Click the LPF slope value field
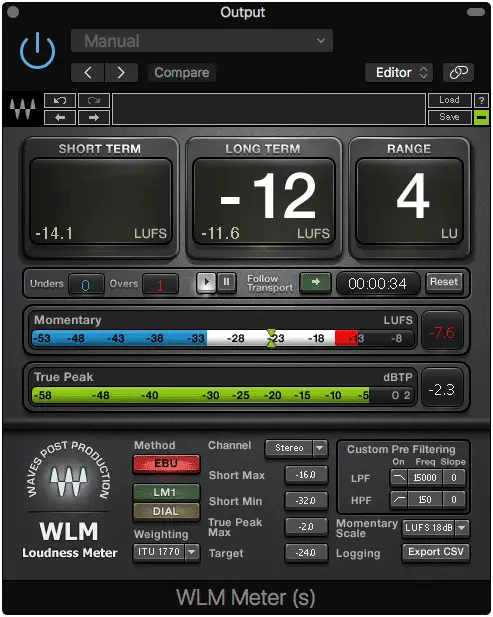This screenshot has width=493, height=617. click(454, 478)
